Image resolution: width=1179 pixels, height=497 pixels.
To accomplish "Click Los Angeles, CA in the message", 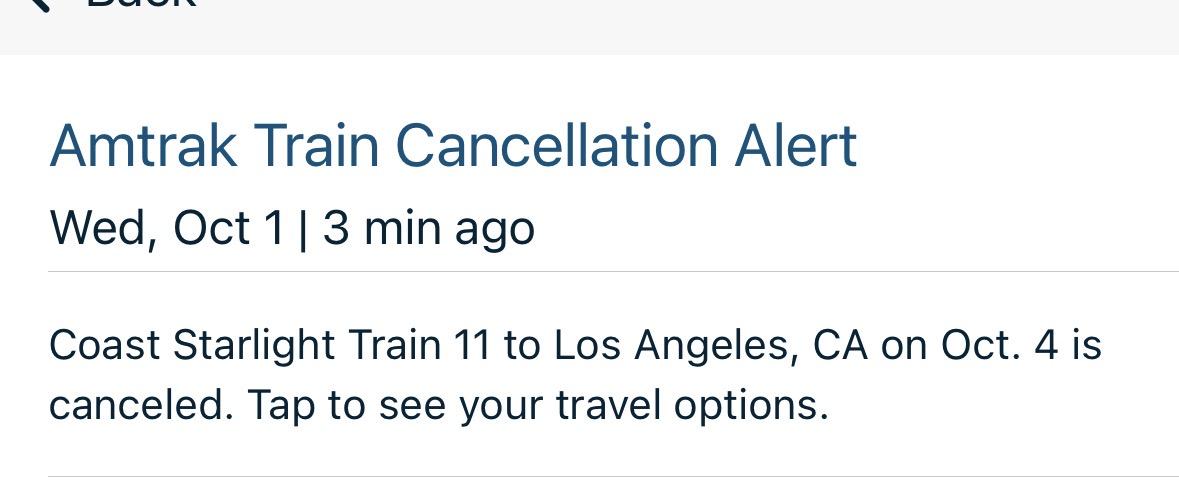I will [711, 346].
